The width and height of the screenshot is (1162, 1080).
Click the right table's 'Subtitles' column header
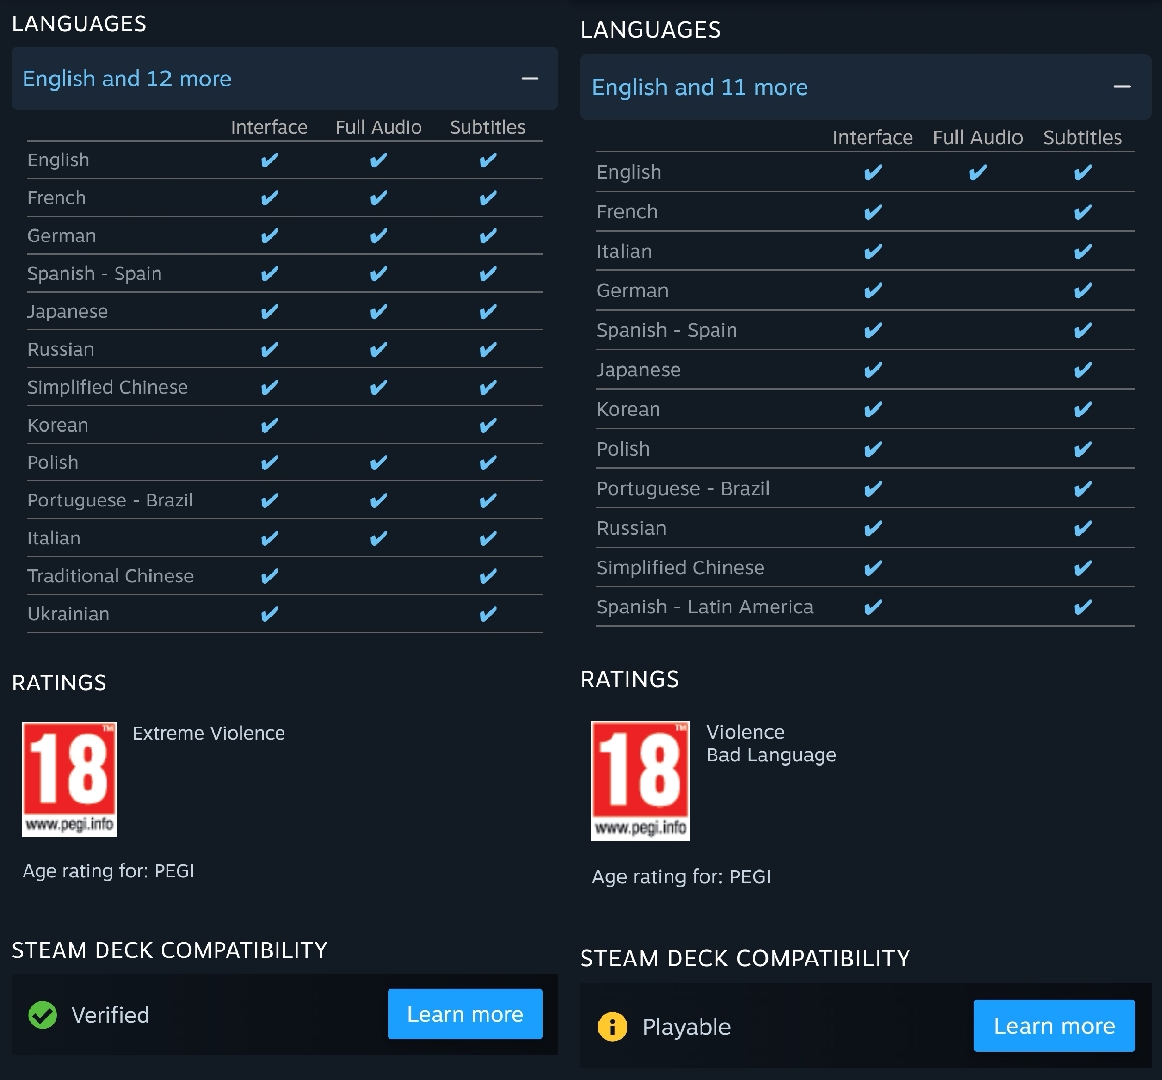(1083, 138)
